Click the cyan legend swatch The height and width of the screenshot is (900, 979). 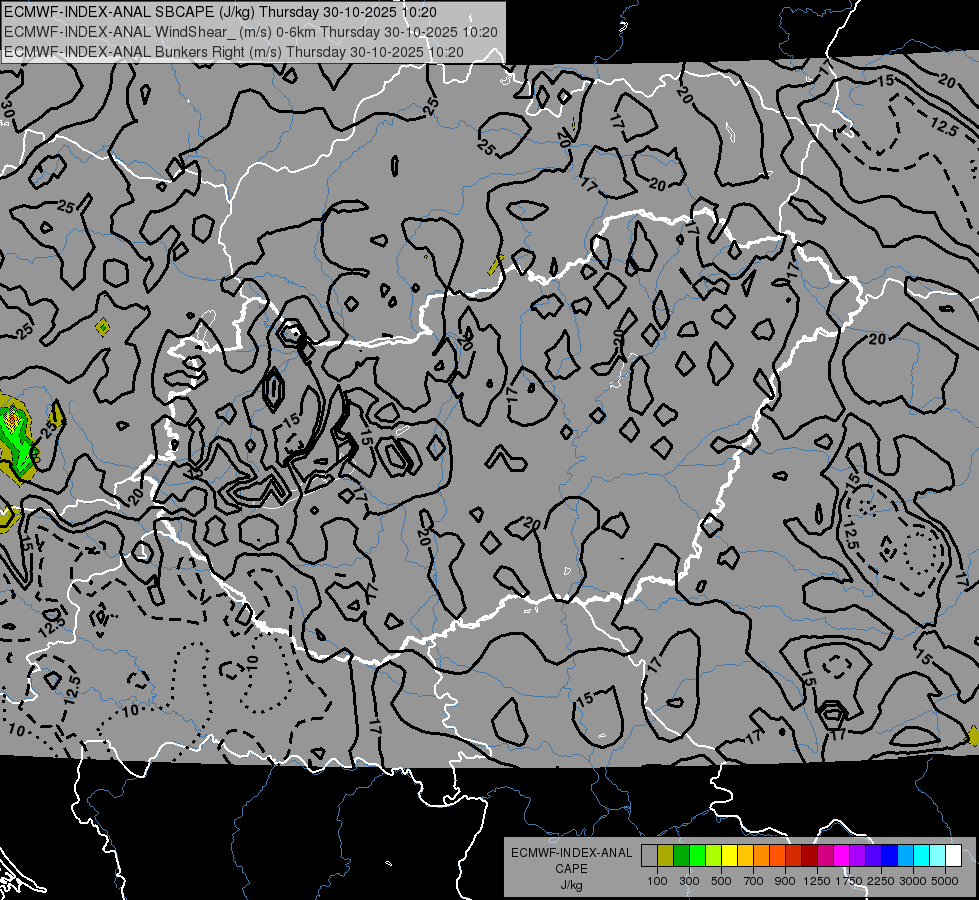coord(922,856)
